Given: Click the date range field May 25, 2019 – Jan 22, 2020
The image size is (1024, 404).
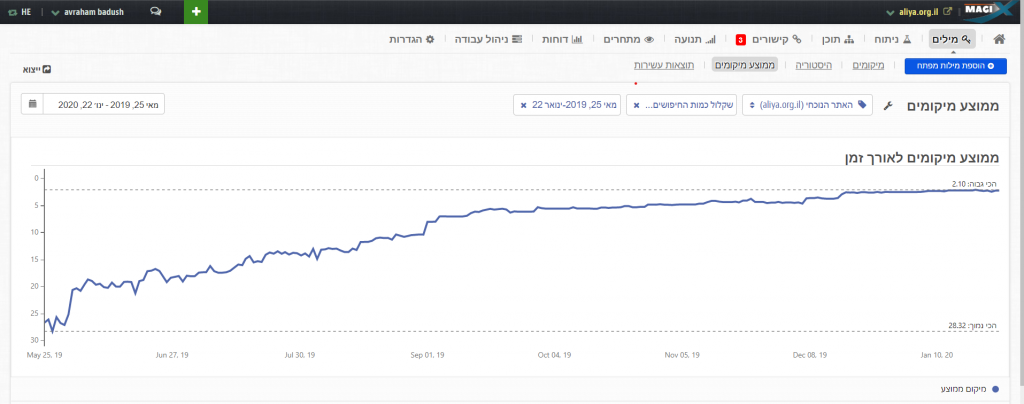Looking at the screenshot, I should click(x=104, y=104).
